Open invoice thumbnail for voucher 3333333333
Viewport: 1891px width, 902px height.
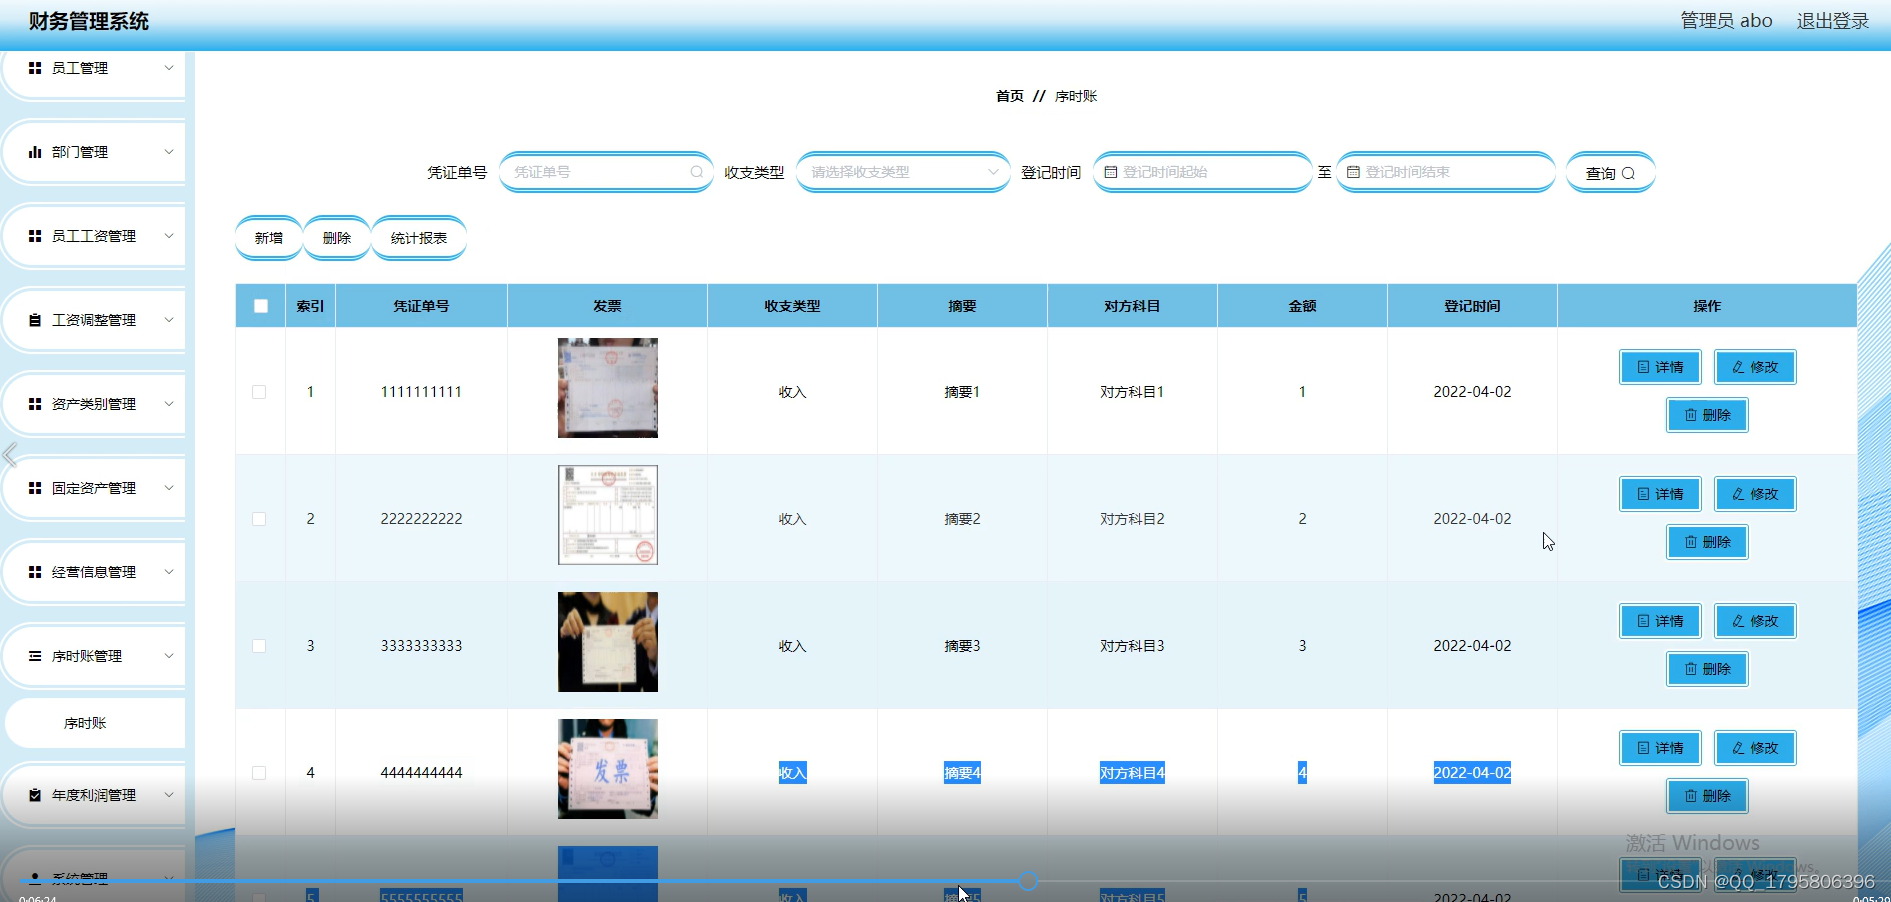[608, 642]
